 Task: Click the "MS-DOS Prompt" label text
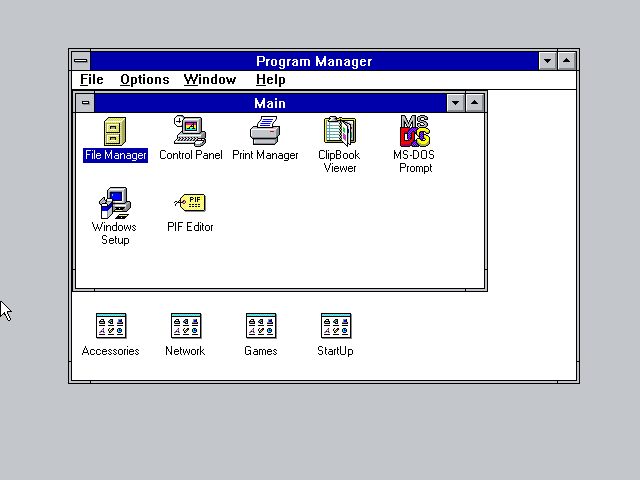point(414,162)
